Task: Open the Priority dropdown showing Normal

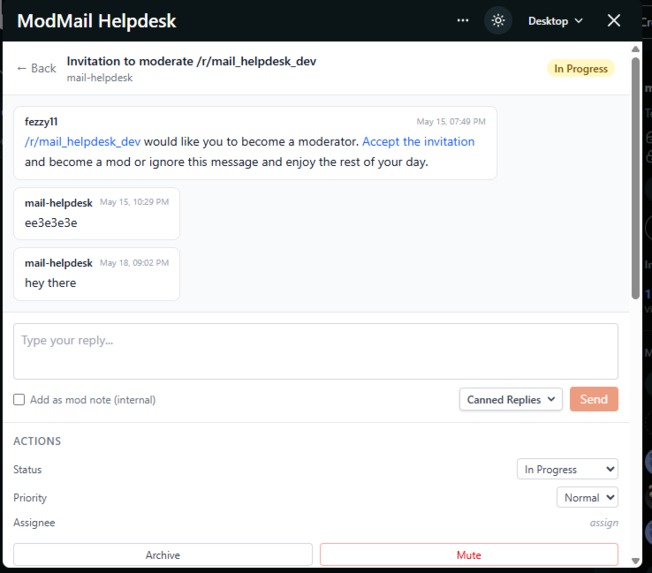Action: click(587, 497)
